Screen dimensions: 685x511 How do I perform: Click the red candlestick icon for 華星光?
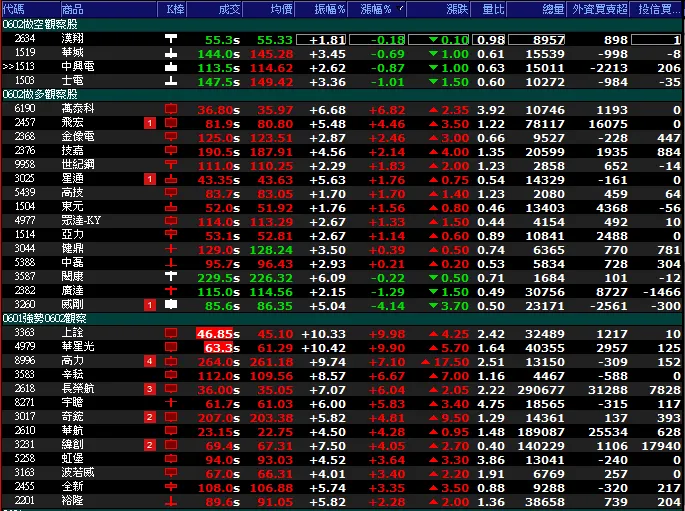[171, 347]
